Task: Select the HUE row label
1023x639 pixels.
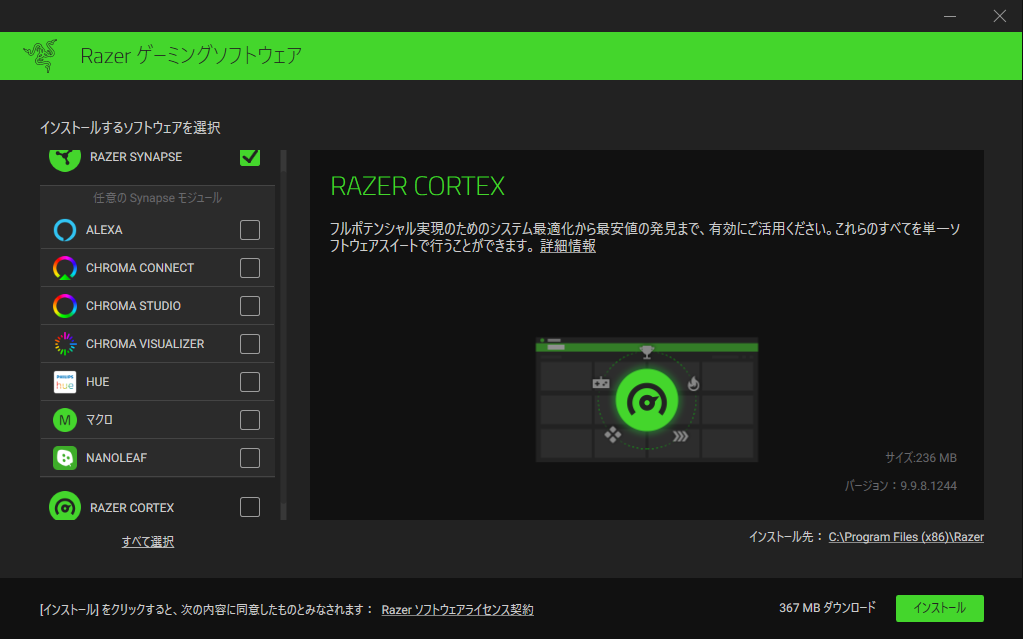Action: click(x=97, y=382)
